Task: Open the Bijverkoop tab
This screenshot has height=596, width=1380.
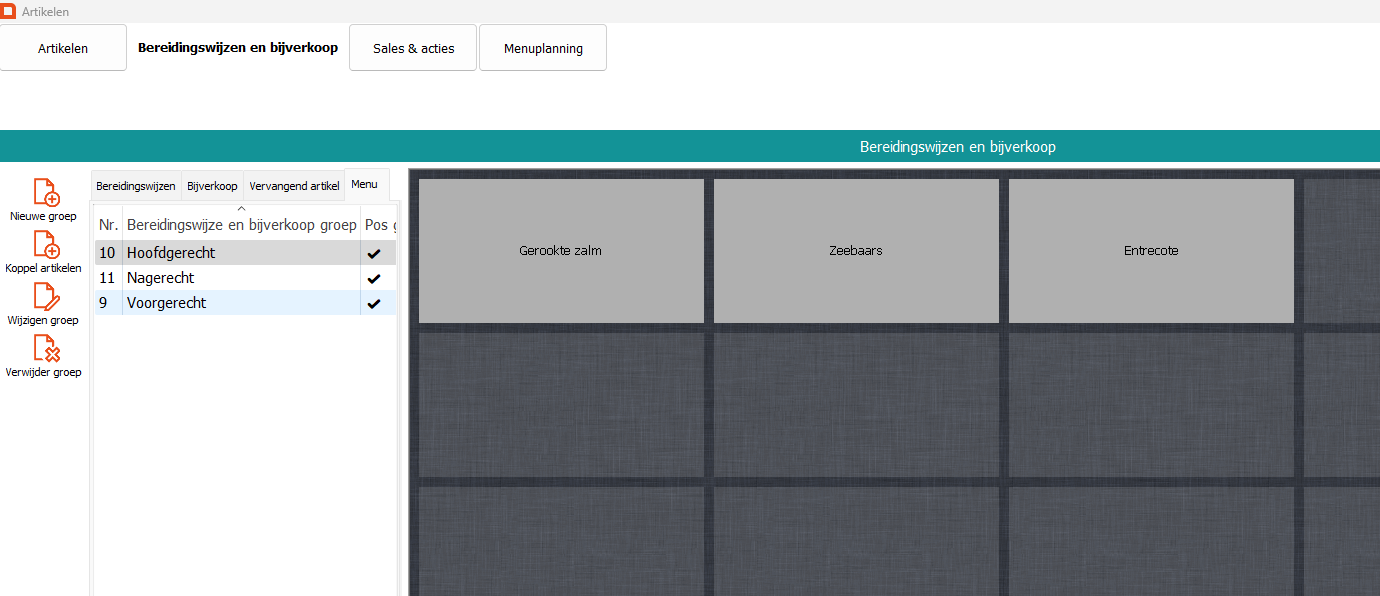Action: (212, 186)
